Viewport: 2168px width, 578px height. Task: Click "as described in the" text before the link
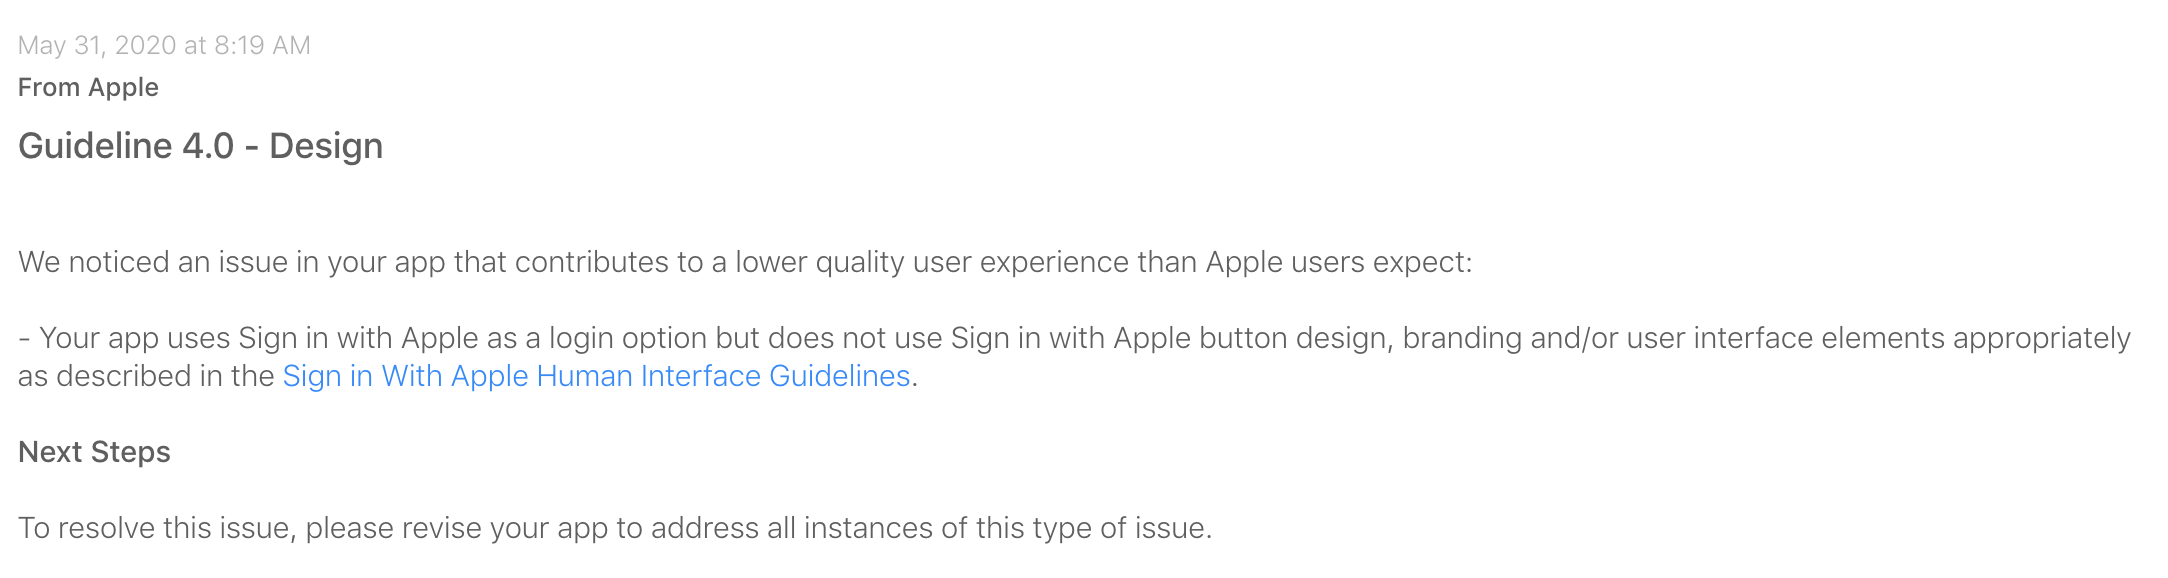tap(146, 376)
